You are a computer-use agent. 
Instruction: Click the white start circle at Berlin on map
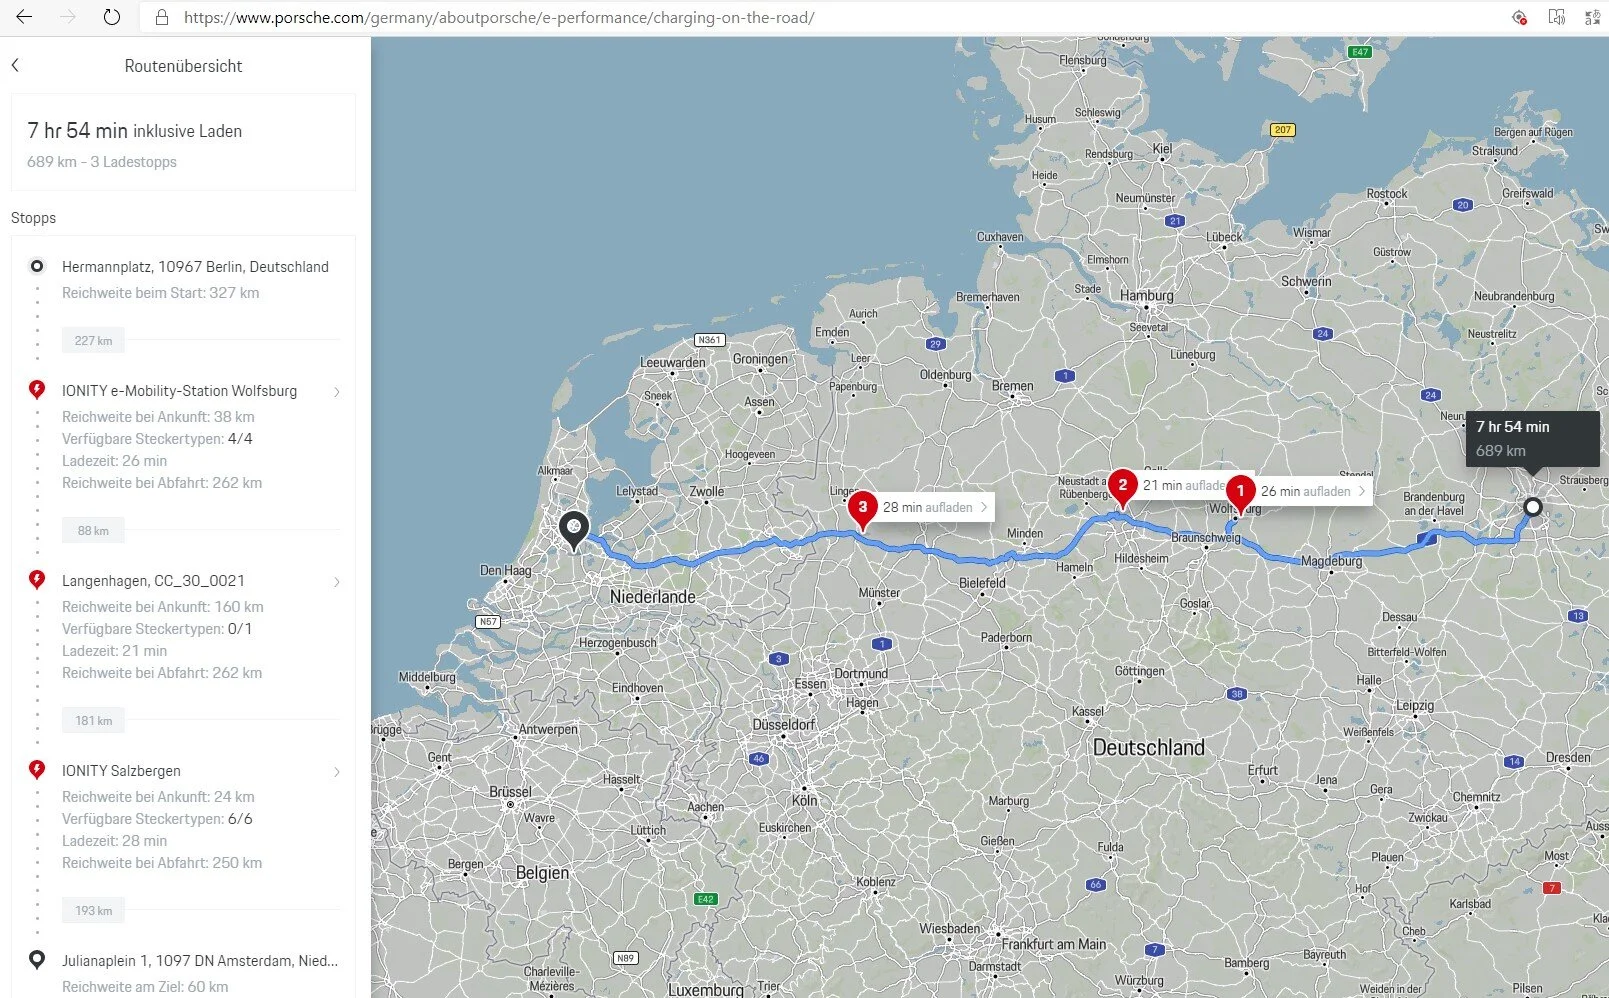1532,507
